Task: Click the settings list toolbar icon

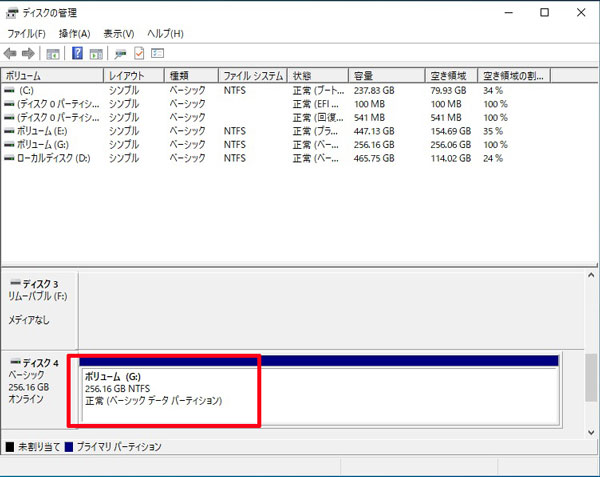Action: pos(157,53)
